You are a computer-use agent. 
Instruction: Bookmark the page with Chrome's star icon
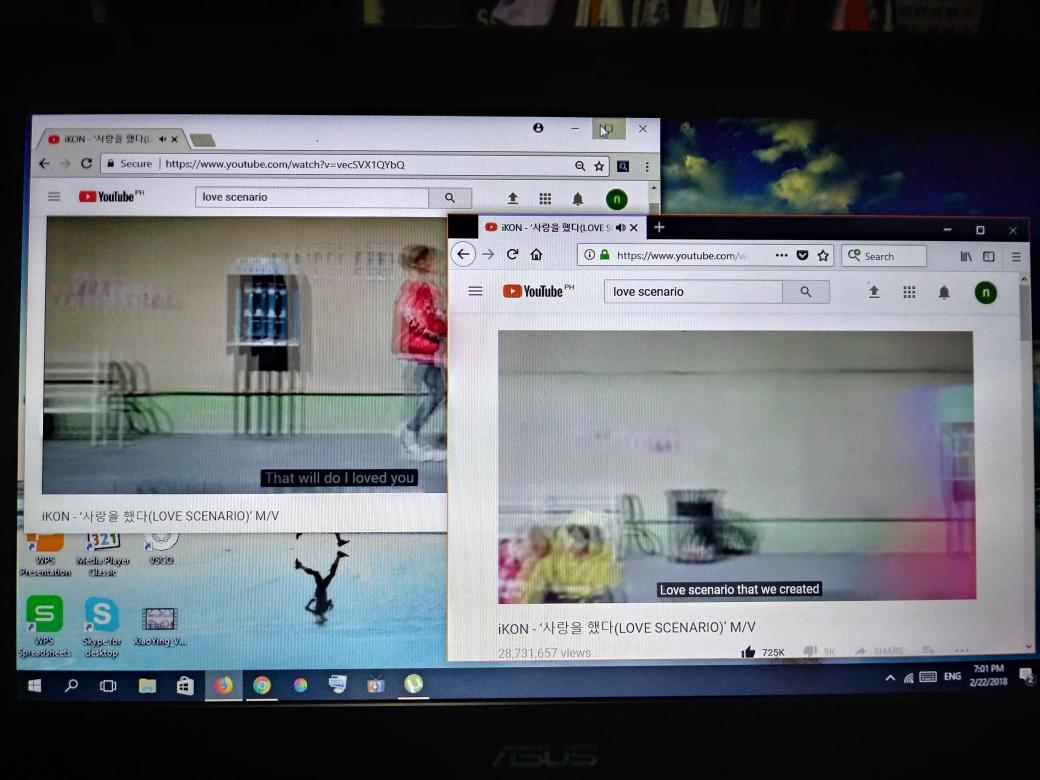point(599,166)
